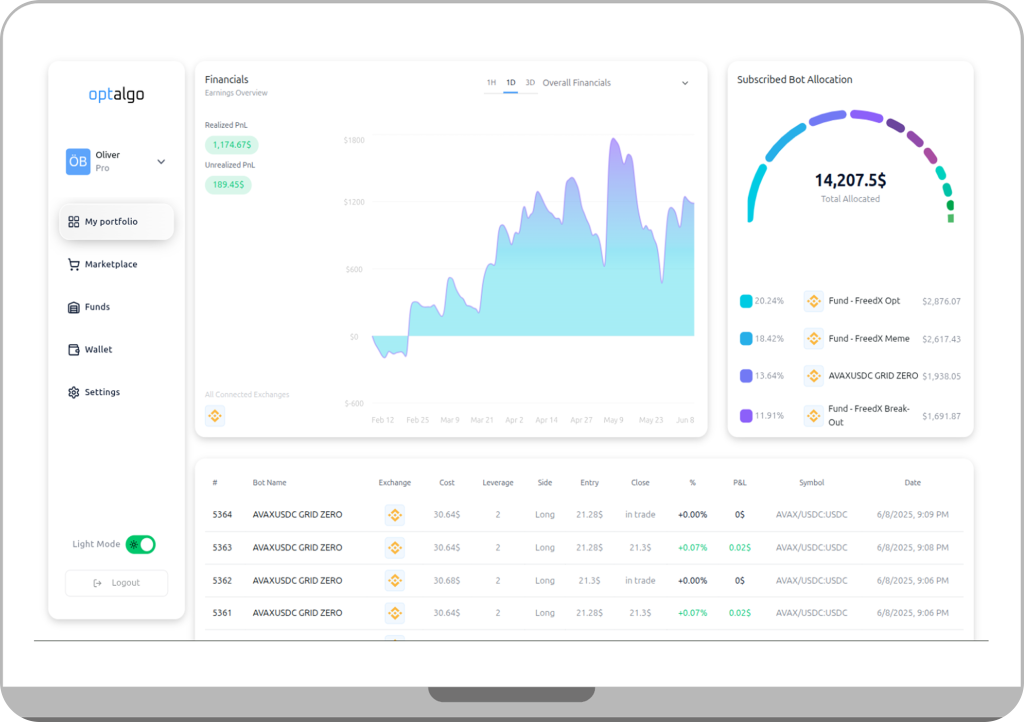Click exchange icon under All Connected Exchanges
This screenshot has height=722, width=1024.
coord(215,416)
